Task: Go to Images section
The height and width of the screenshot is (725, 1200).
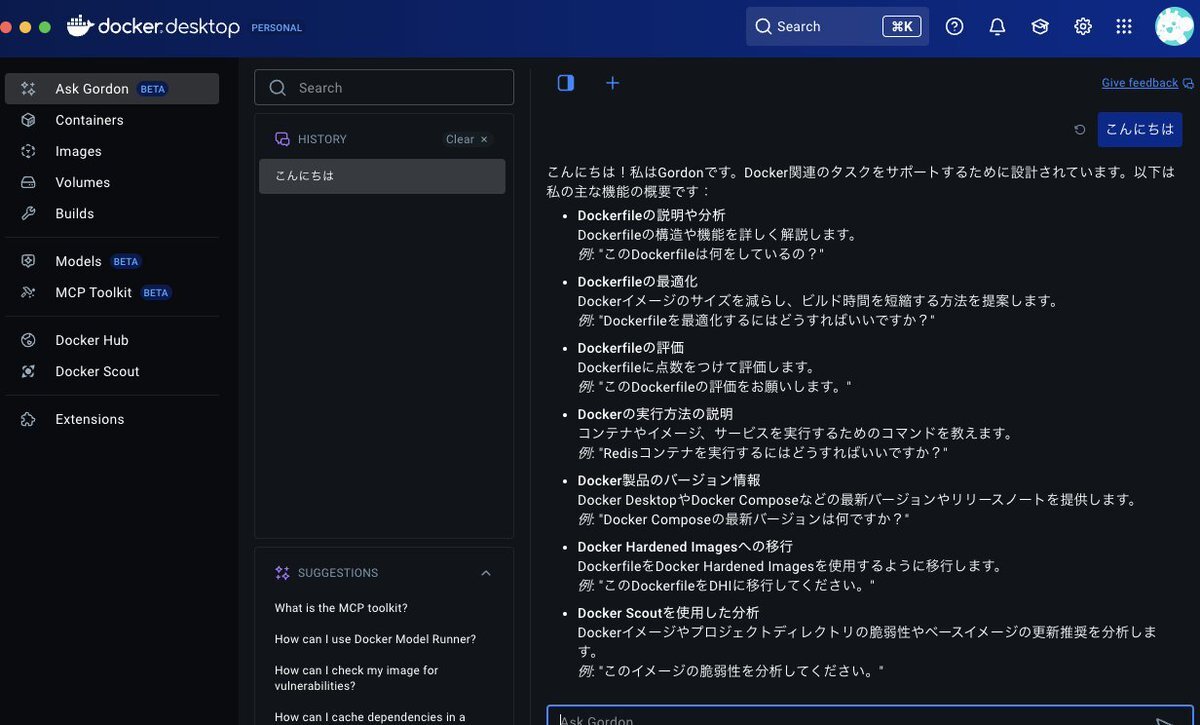Action: 112,151
